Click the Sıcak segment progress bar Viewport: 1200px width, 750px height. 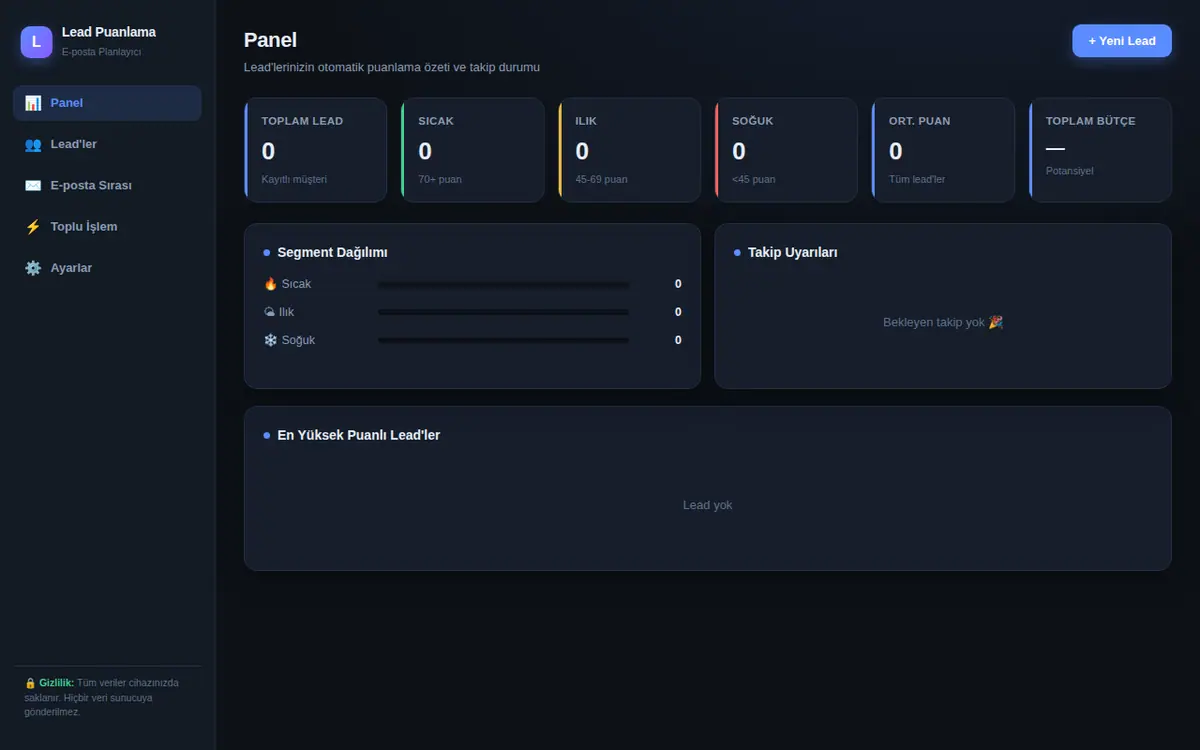[x=504, y=285]
